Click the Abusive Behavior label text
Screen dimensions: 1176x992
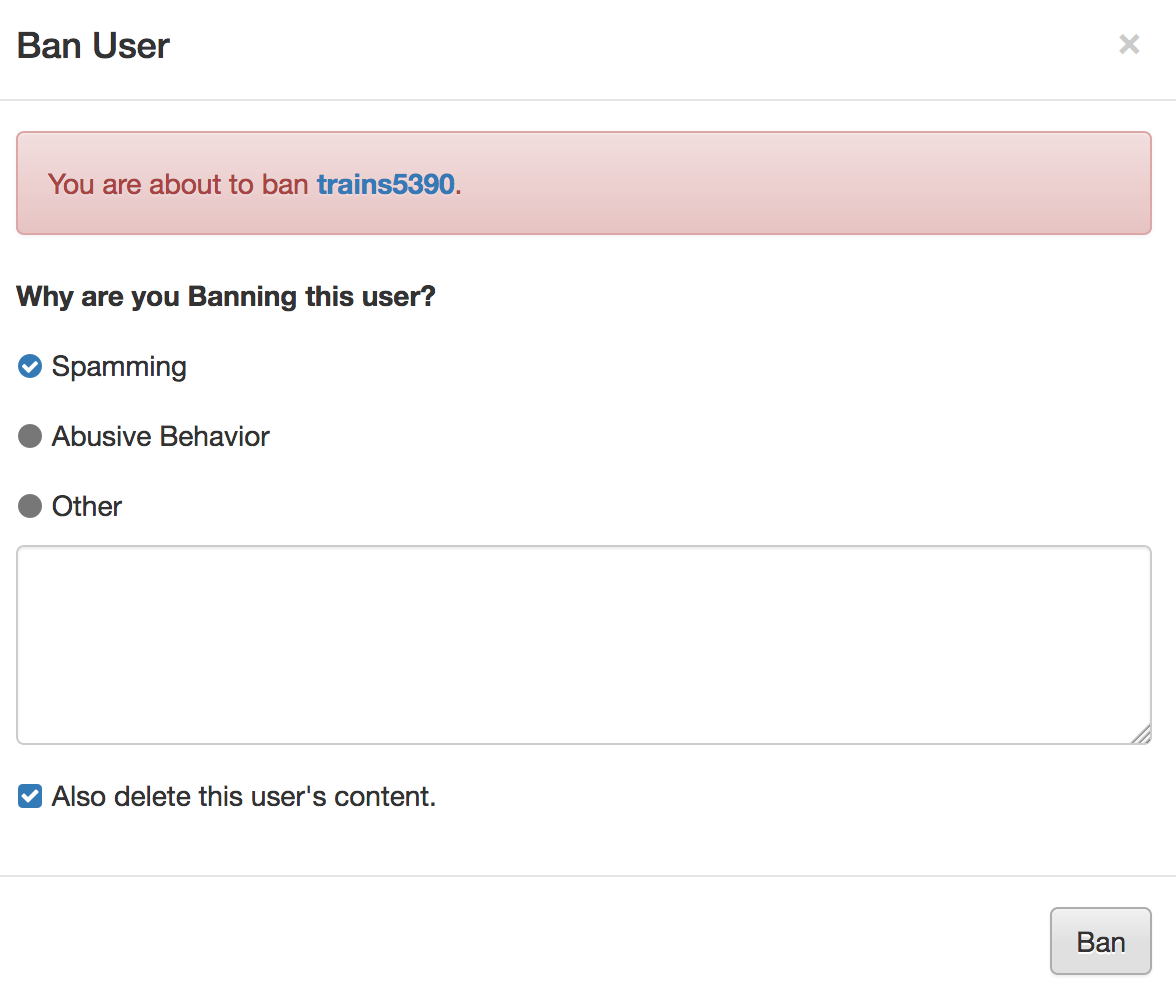click(160, 436)
